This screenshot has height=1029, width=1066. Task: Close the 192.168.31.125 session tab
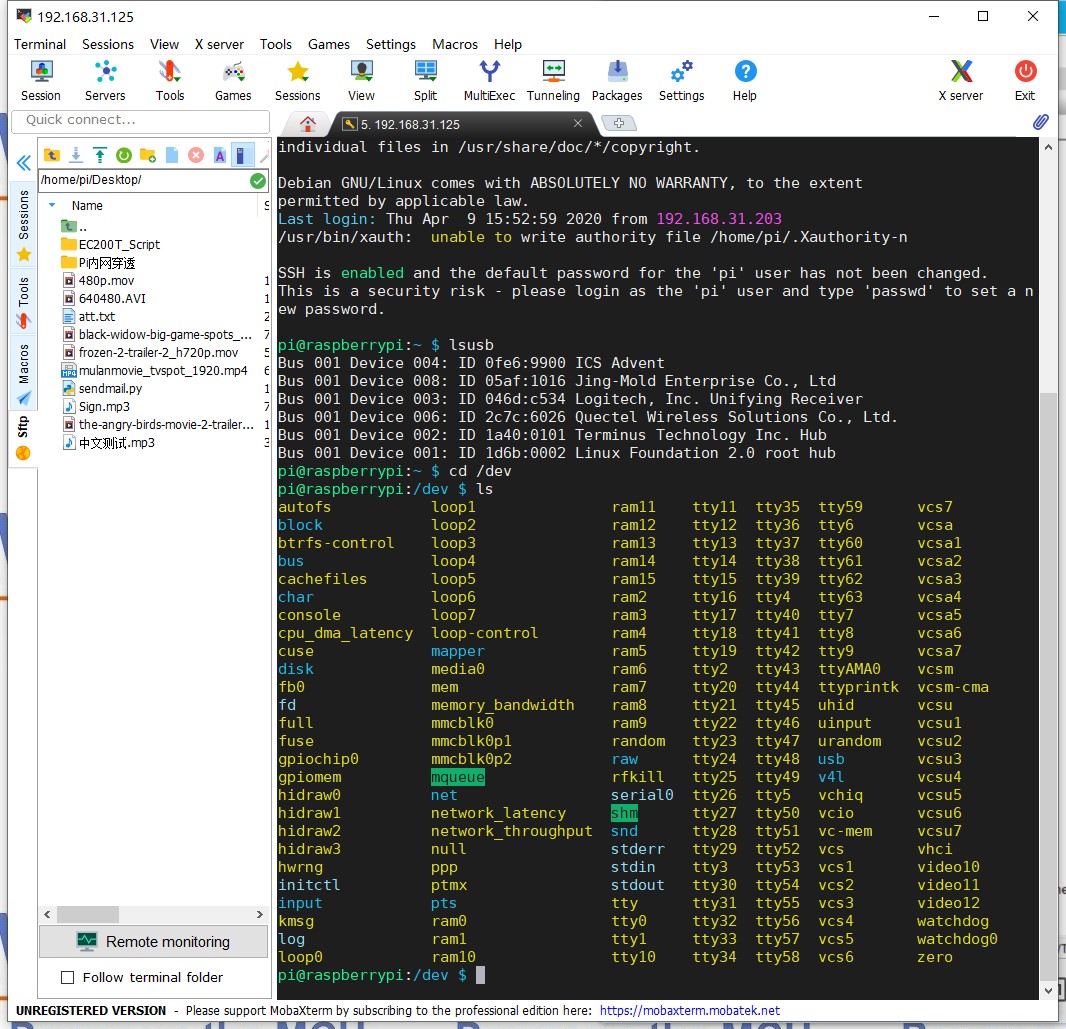point(578,123)
